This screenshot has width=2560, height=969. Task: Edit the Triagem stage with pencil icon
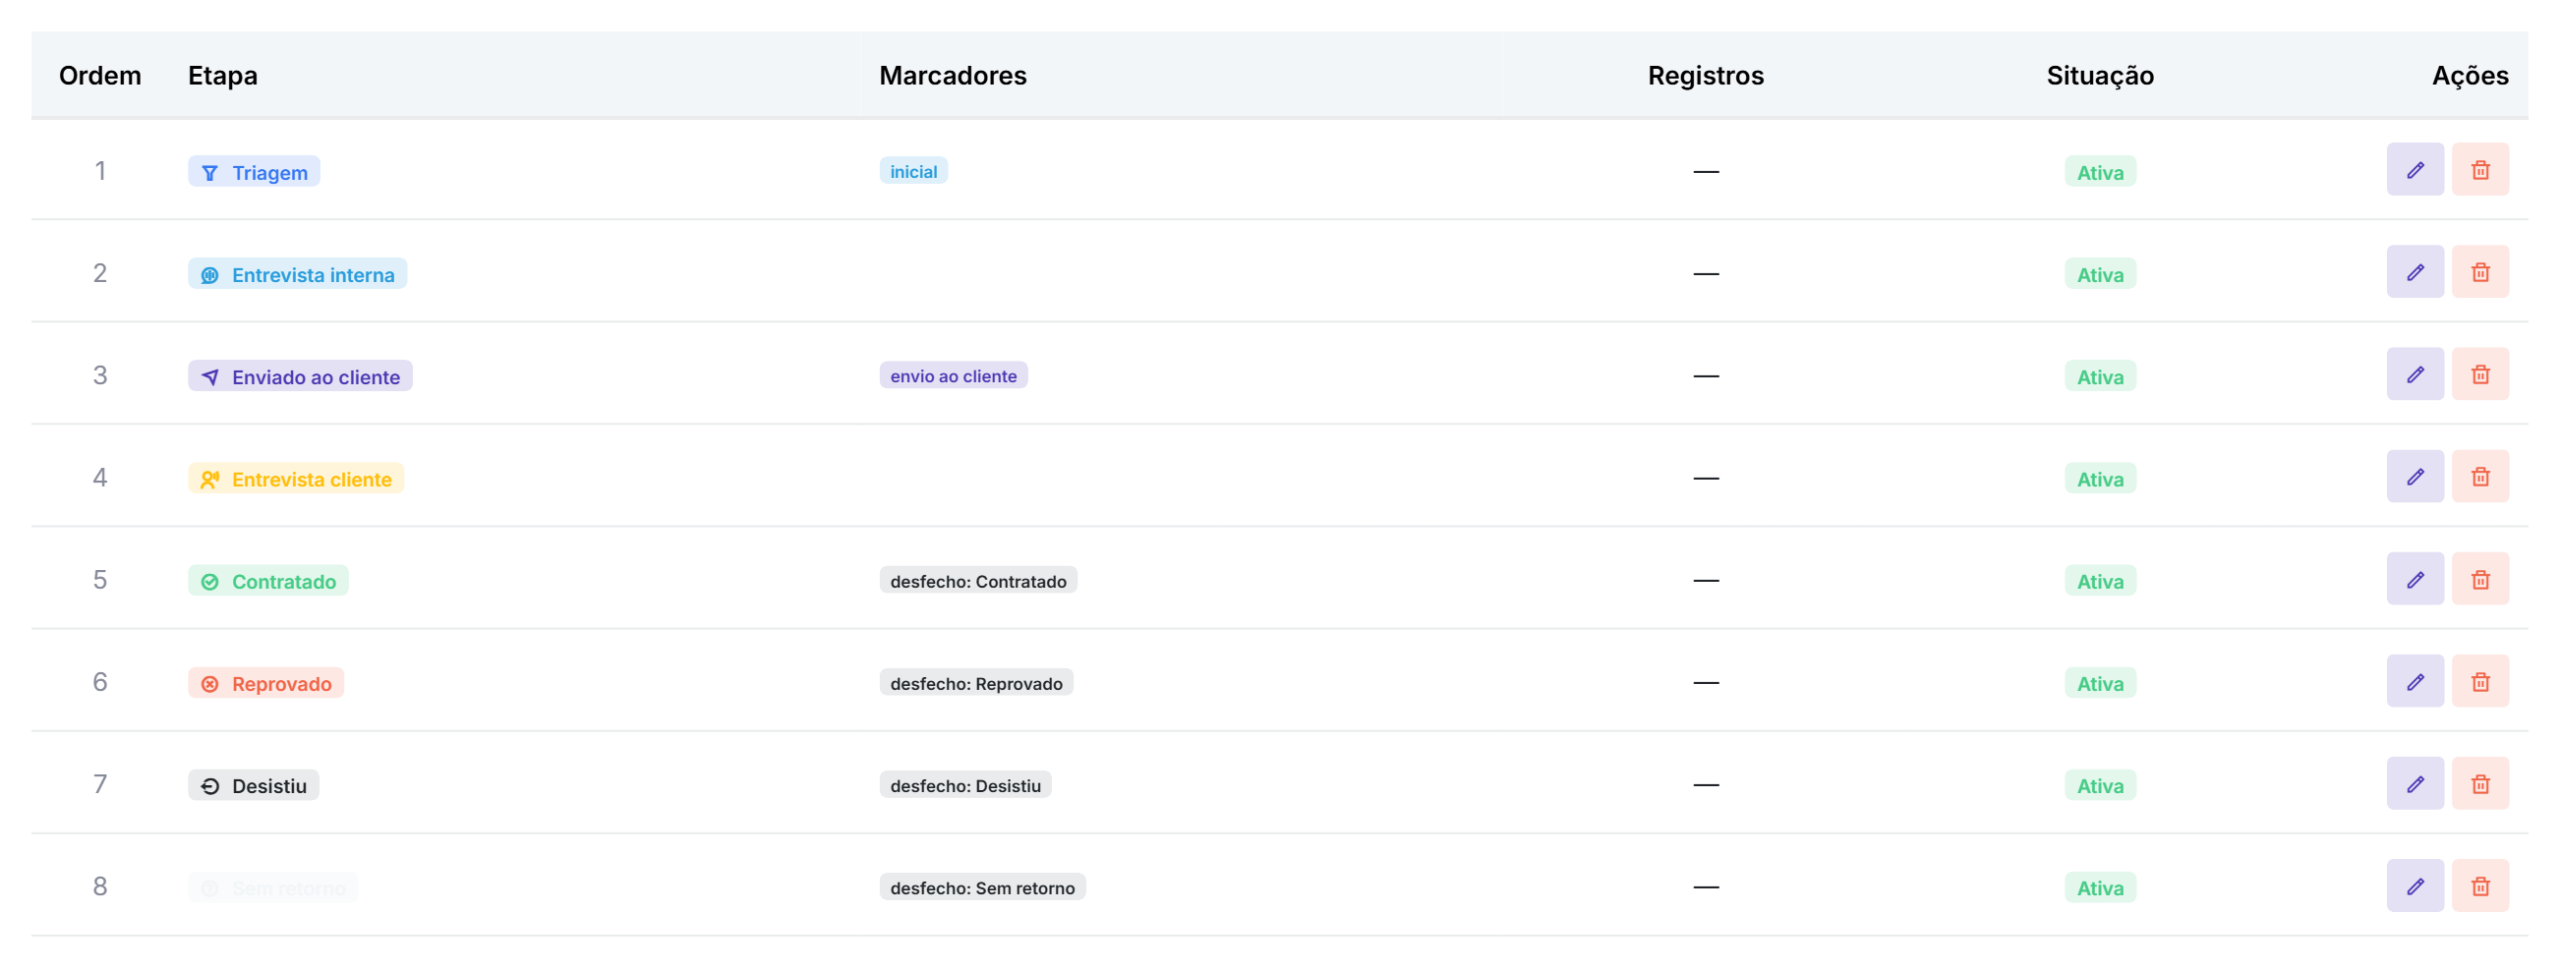2414,170
